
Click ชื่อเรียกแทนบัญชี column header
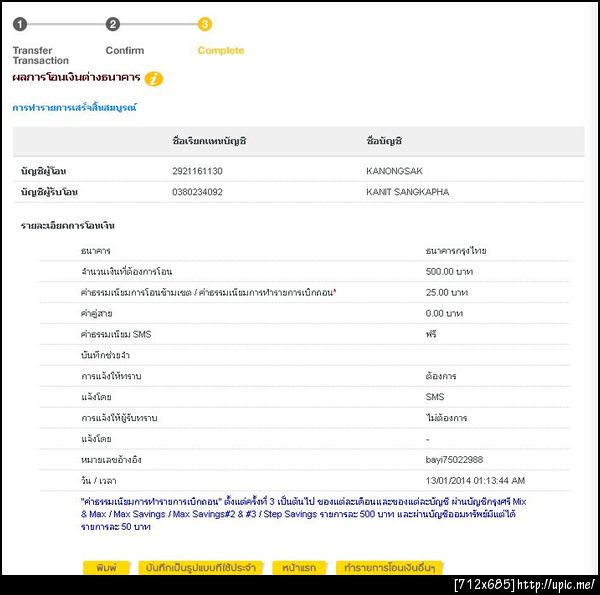click(209, 141)
